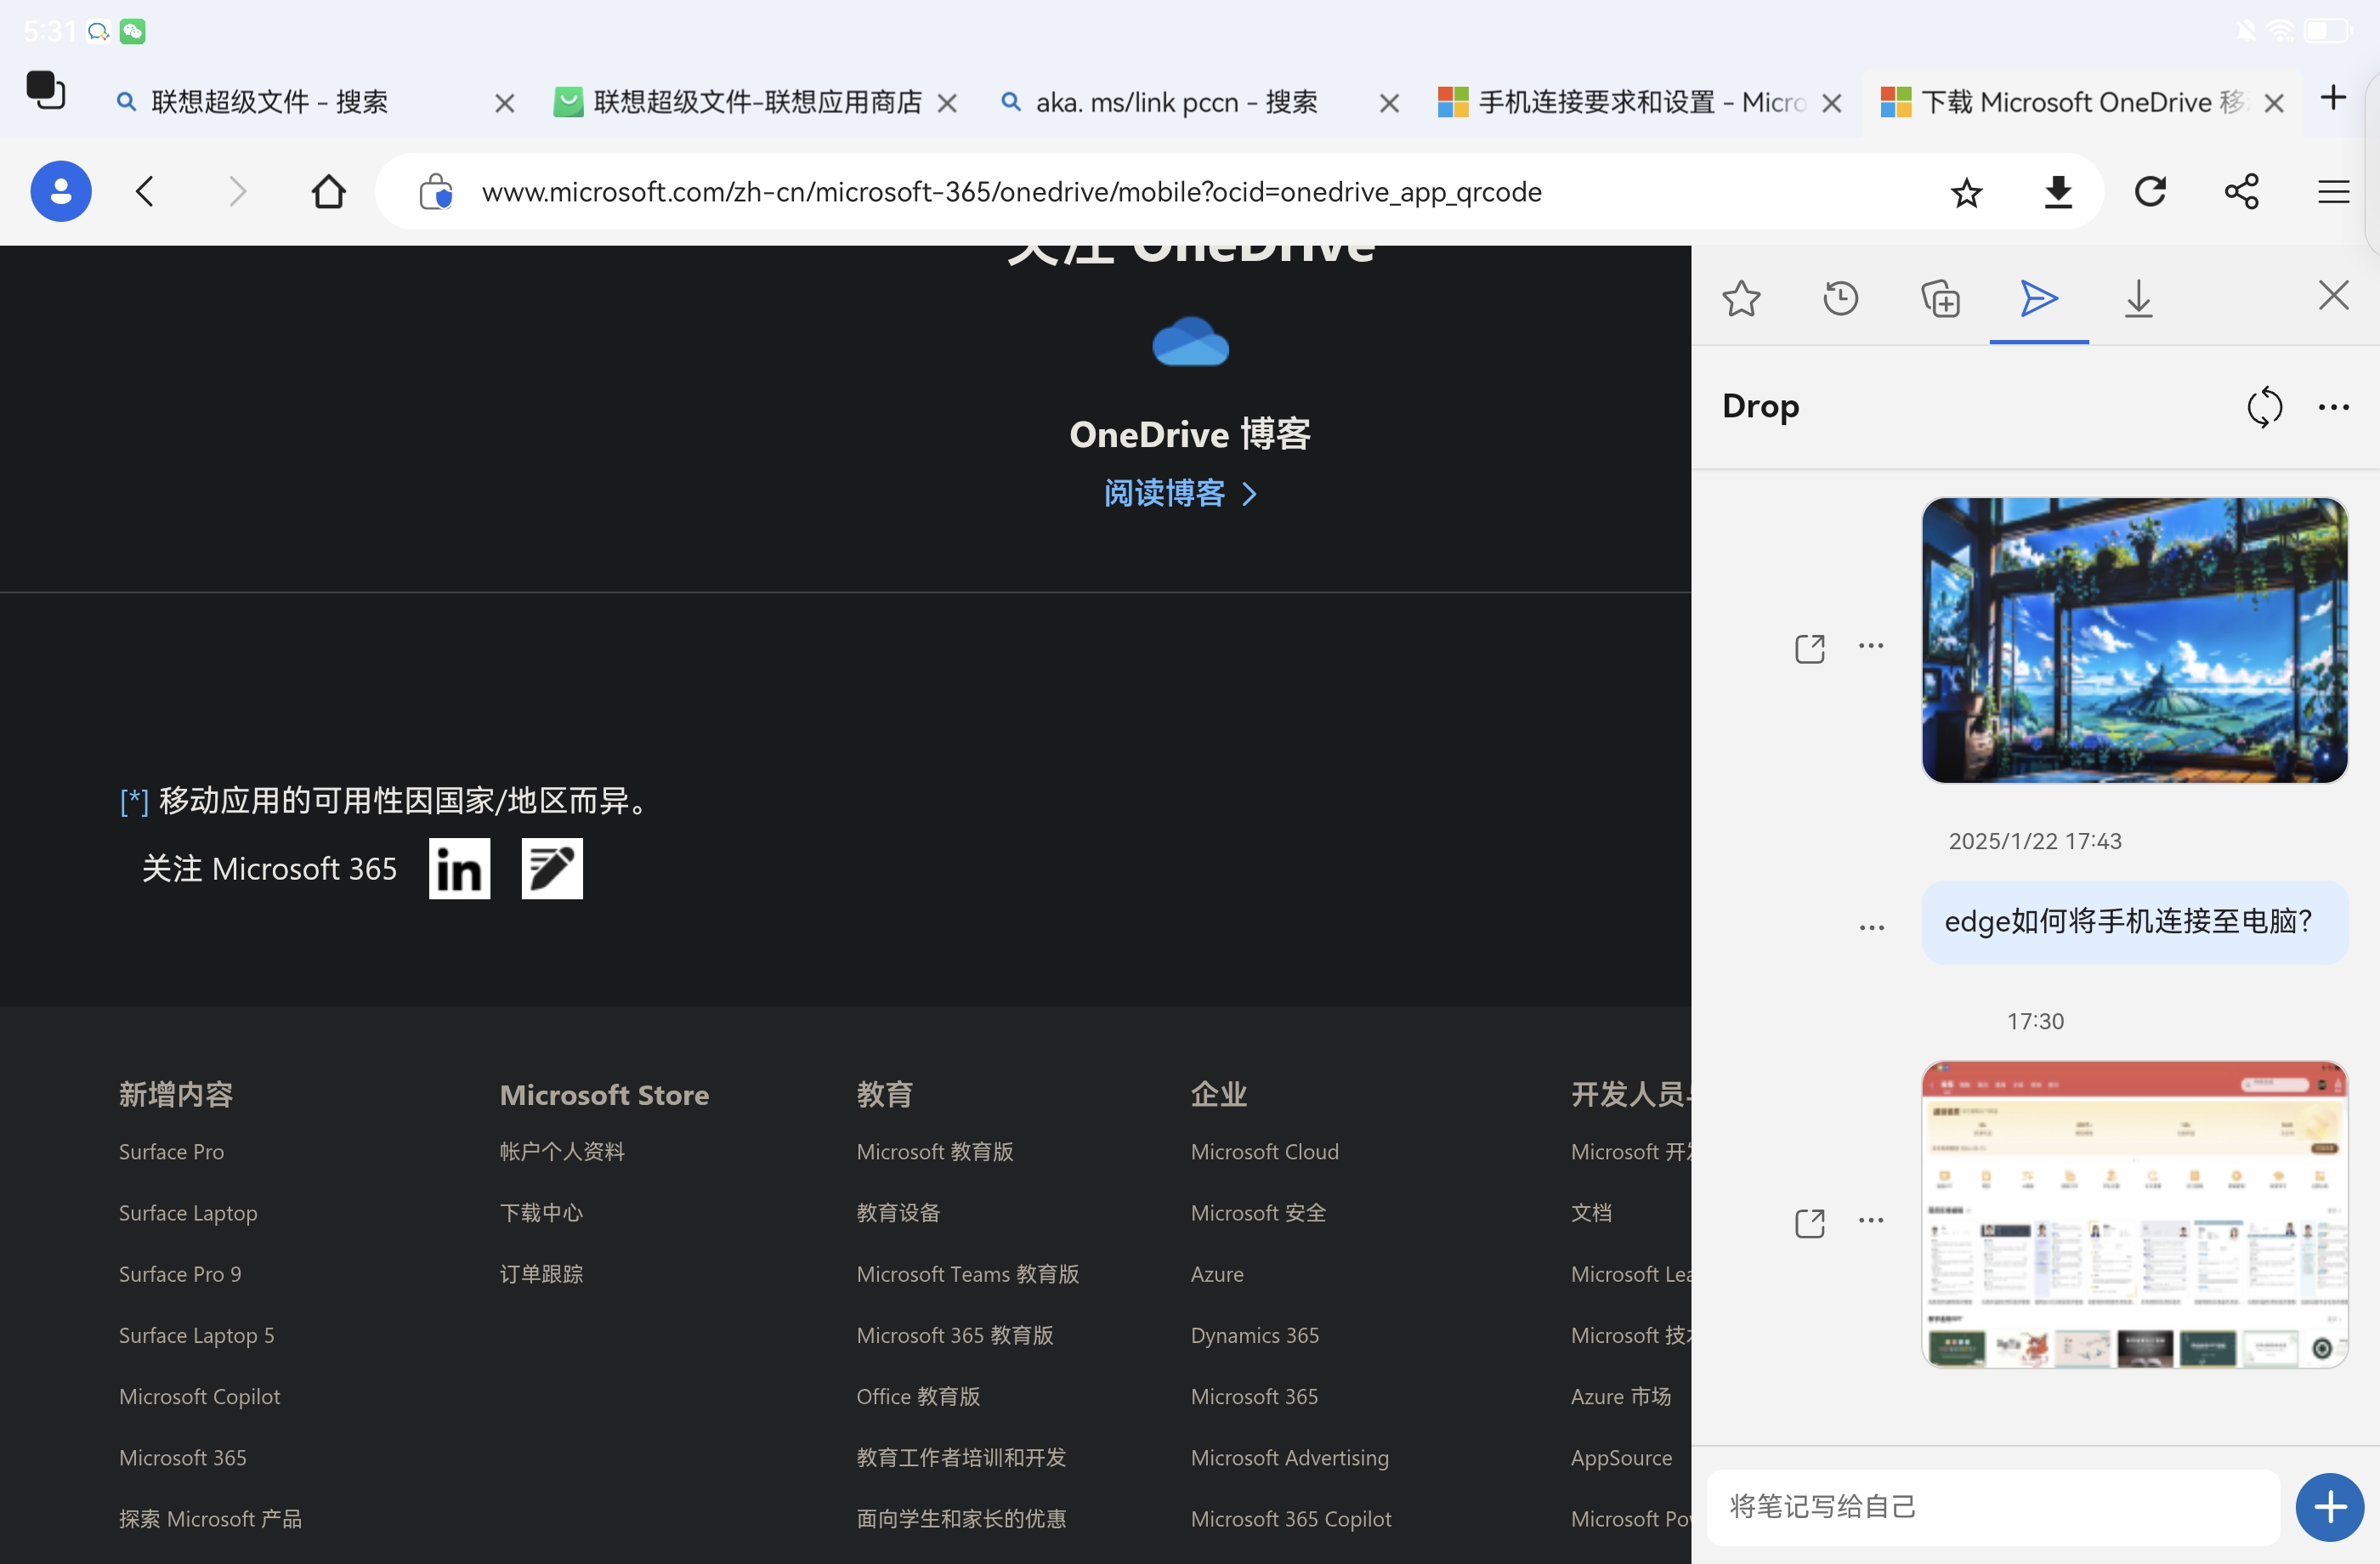Close the 联想应用商店 tab
This screenshot has width=2380, height=1564.
[947, 103]
